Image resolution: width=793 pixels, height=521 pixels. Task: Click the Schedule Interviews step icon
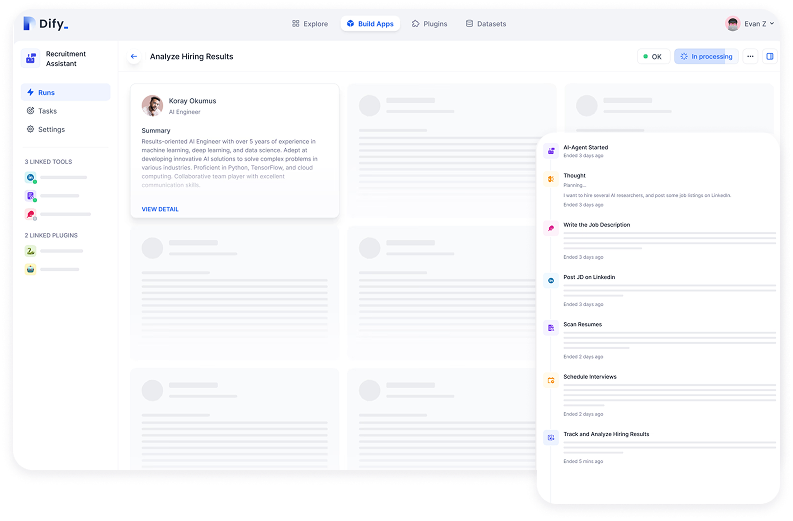click(551, 380)
